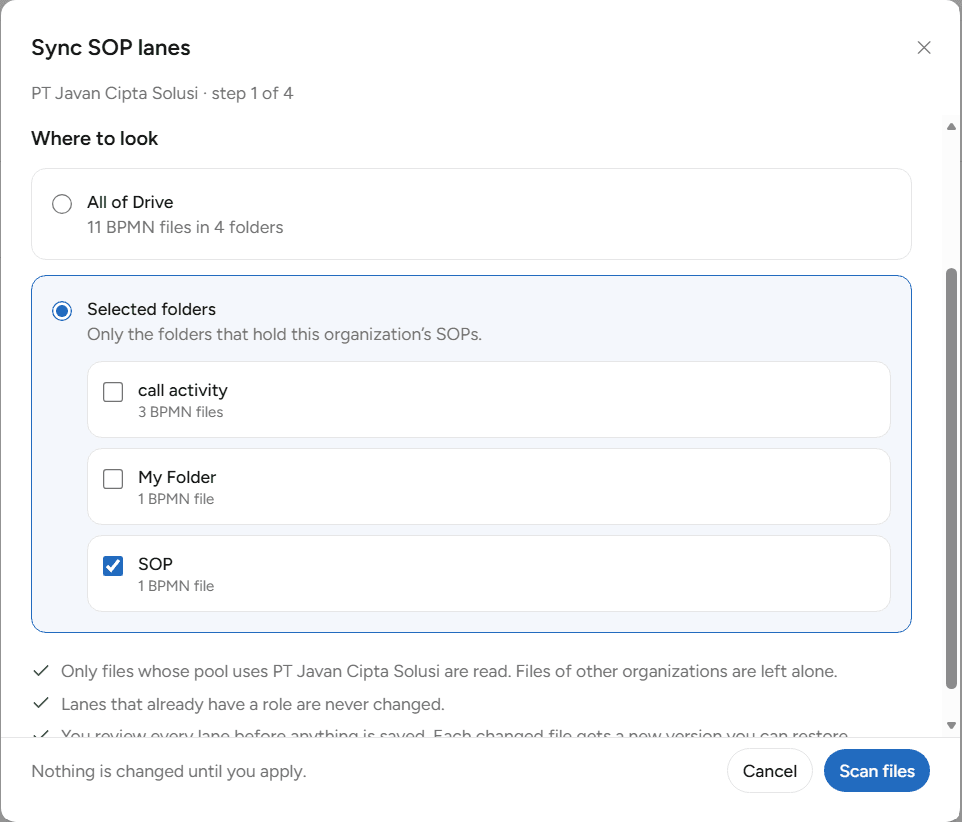The image size is (962, 822).
Task: Click the '11 BPMN files in 4 folders' text
Action: coord(185,228)
